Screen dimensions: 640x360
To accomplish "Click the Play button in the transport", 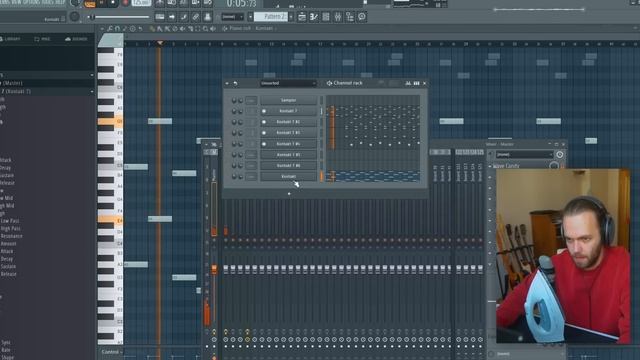I will click(x=102, y=2).
